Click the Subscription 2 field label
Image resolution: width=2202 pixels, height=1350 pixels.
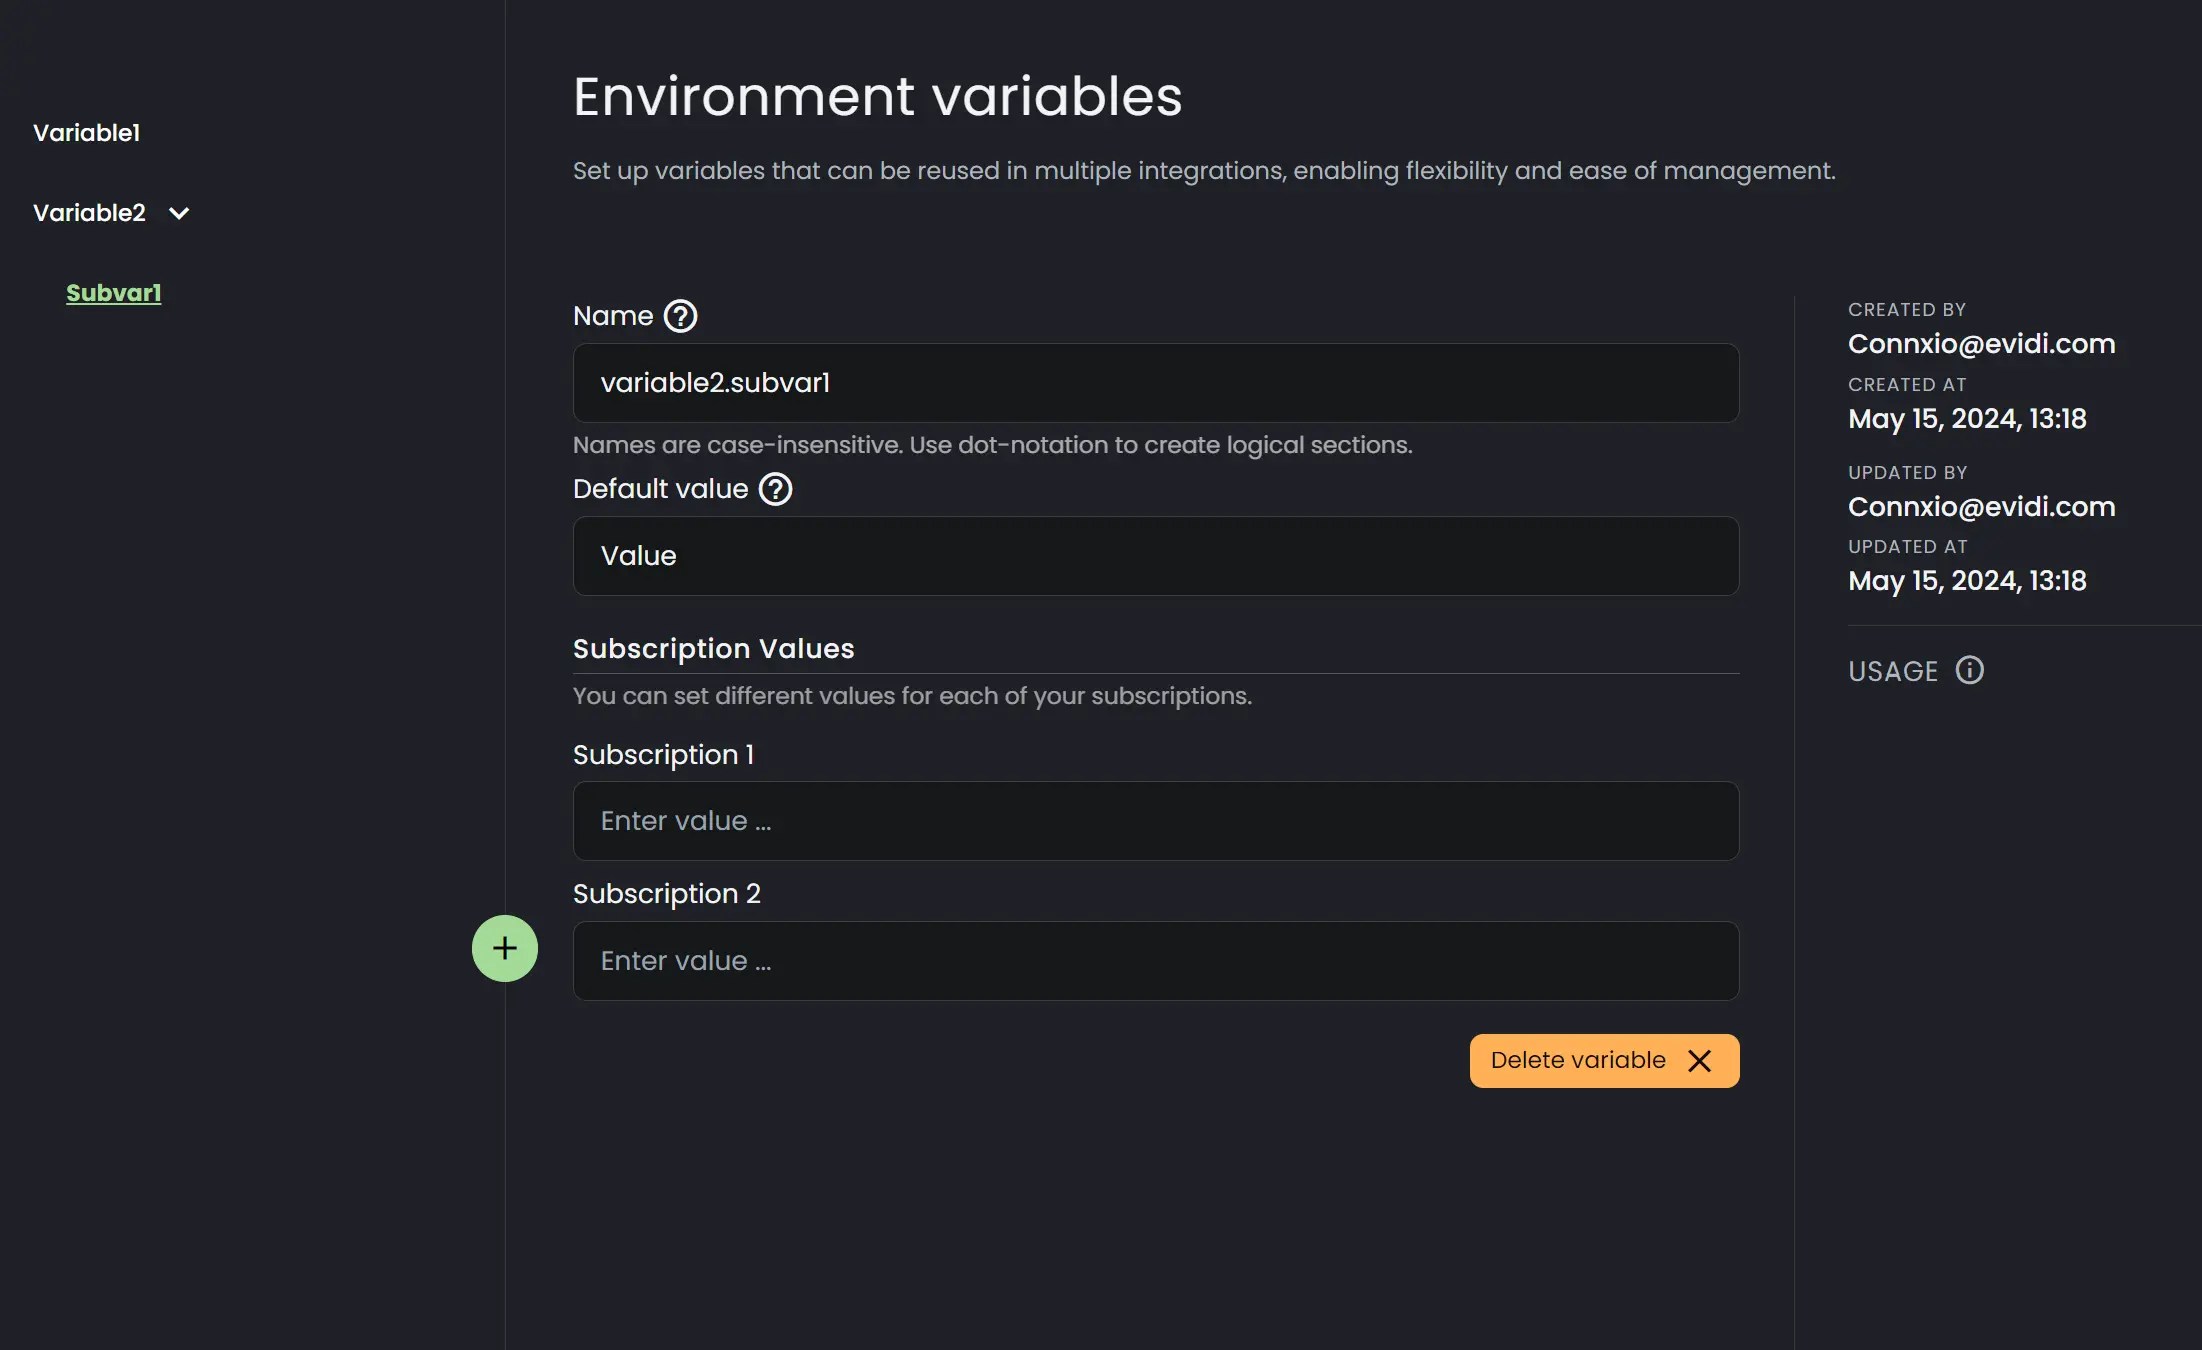(x=667, y=894)
